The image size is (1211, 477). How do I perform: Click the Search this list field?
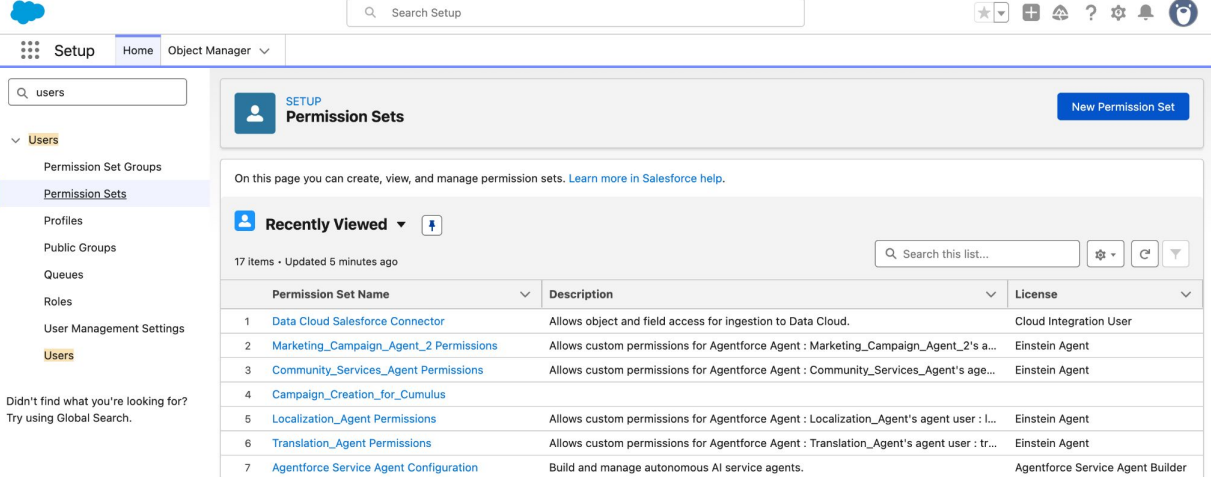pos(977,254)
